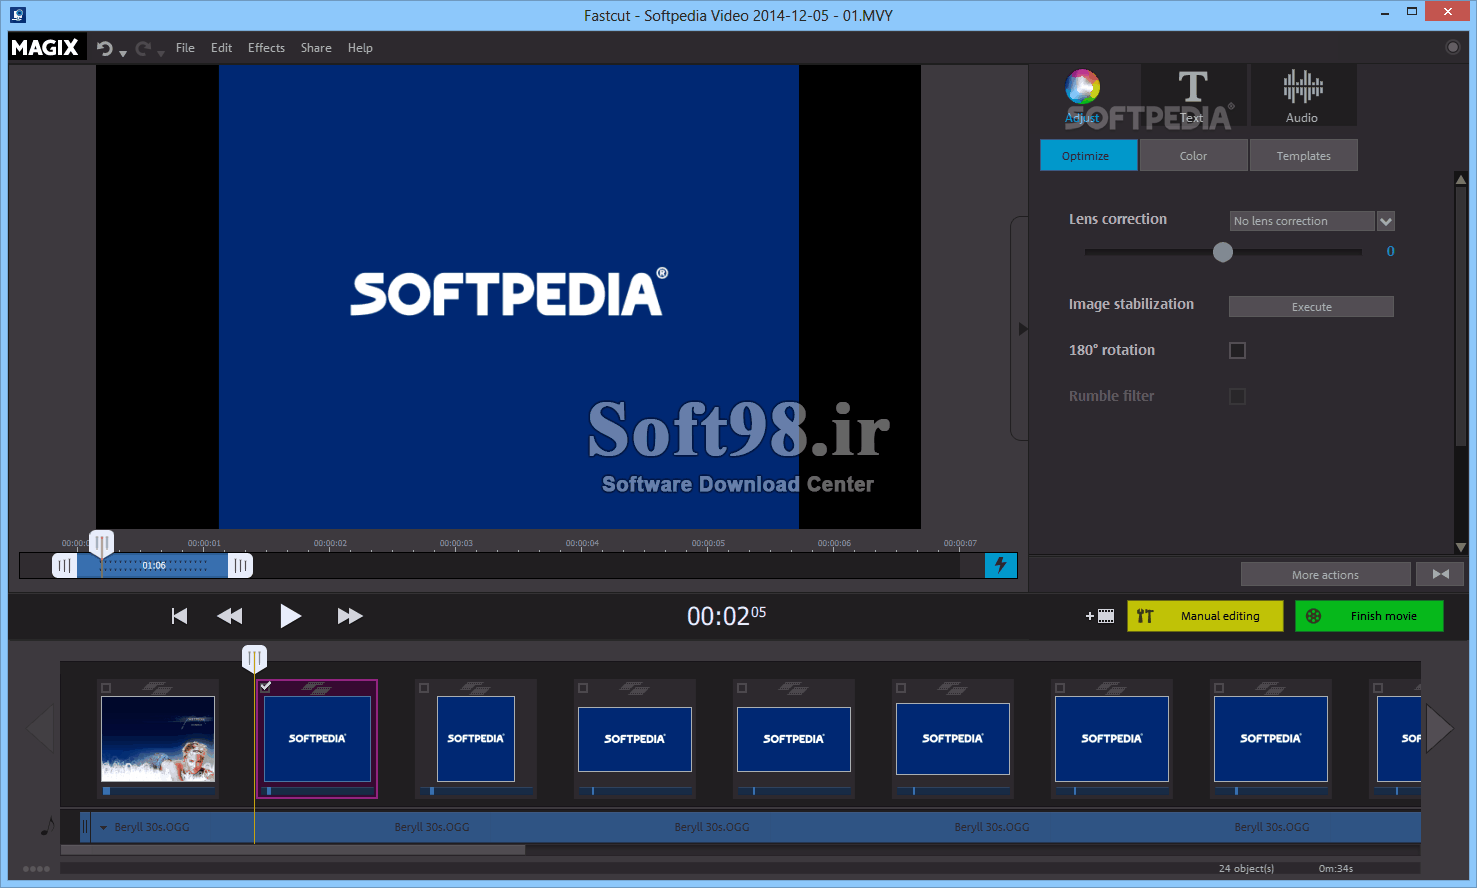
Task: Navigate storyboard right with the arrow
Action: pos(1440,728)
